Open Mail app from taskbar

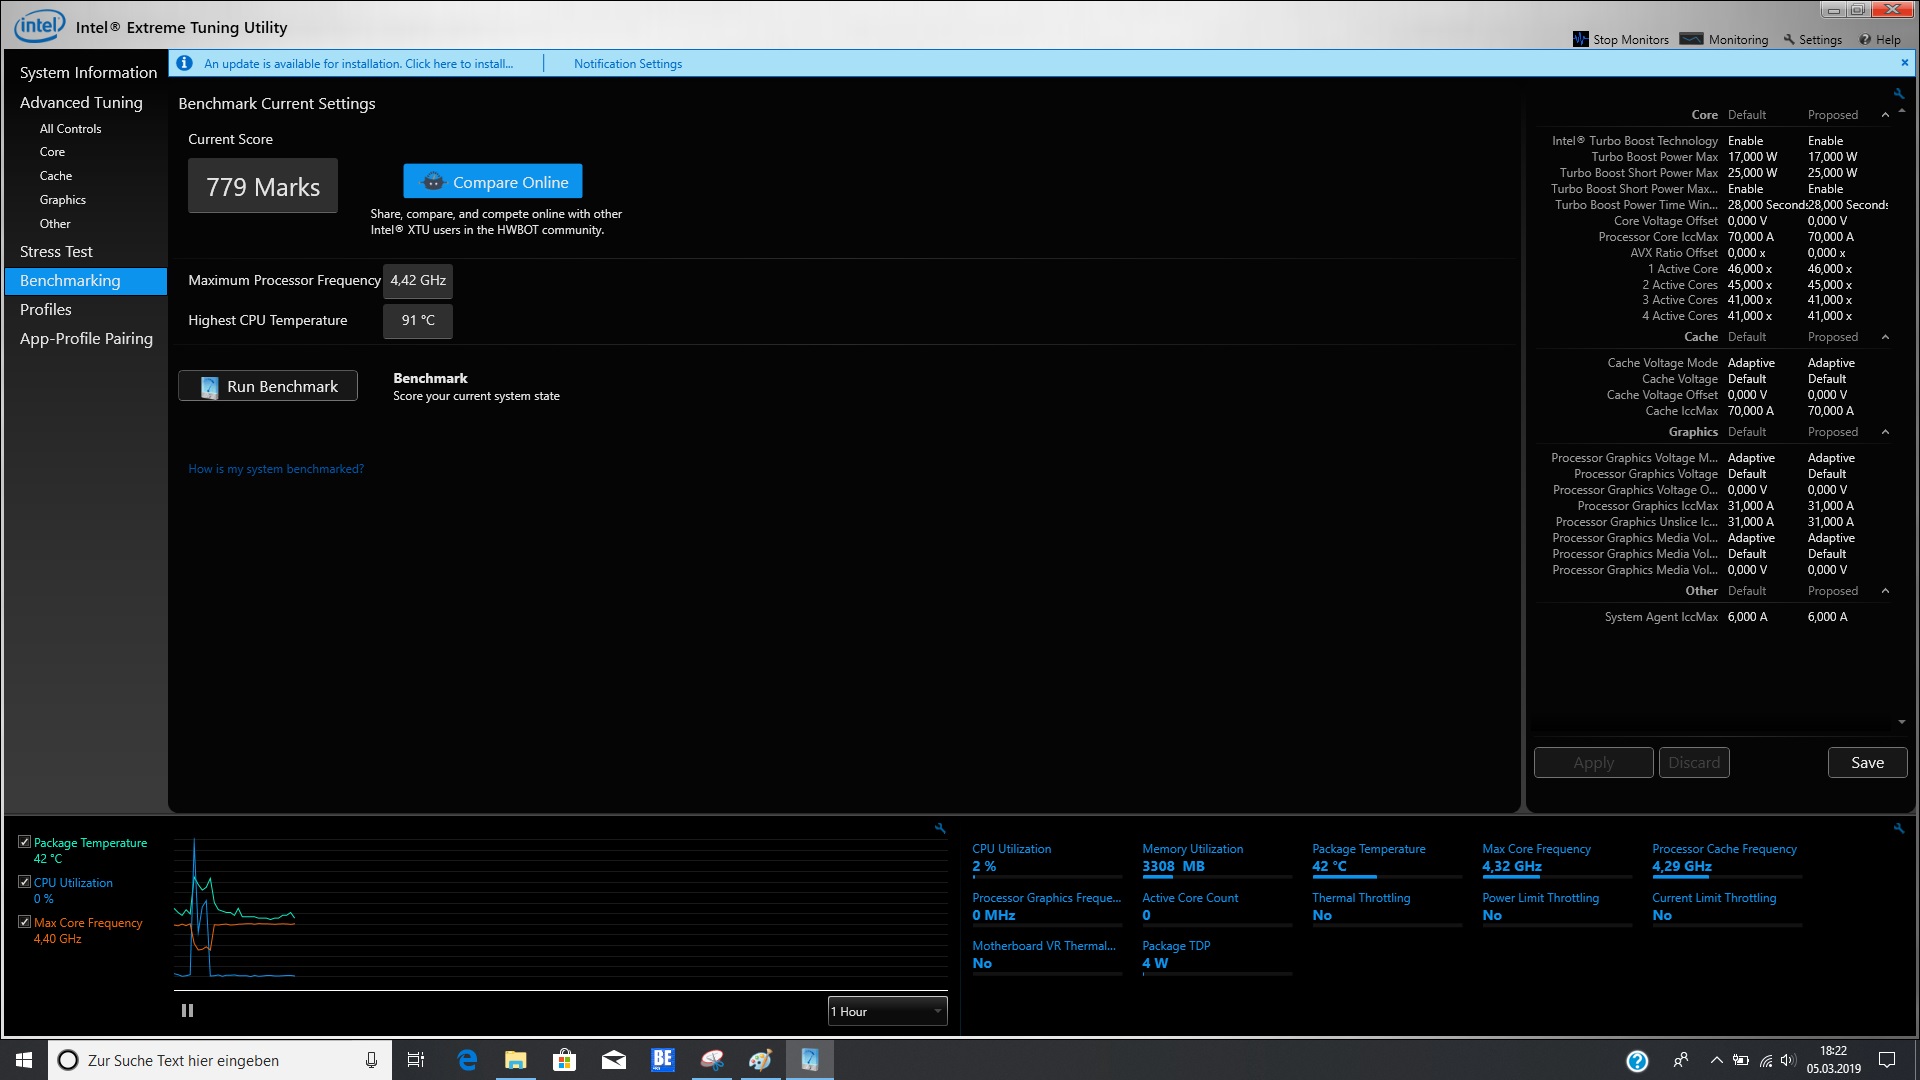pyautogui.click(x=614, y=1060)
